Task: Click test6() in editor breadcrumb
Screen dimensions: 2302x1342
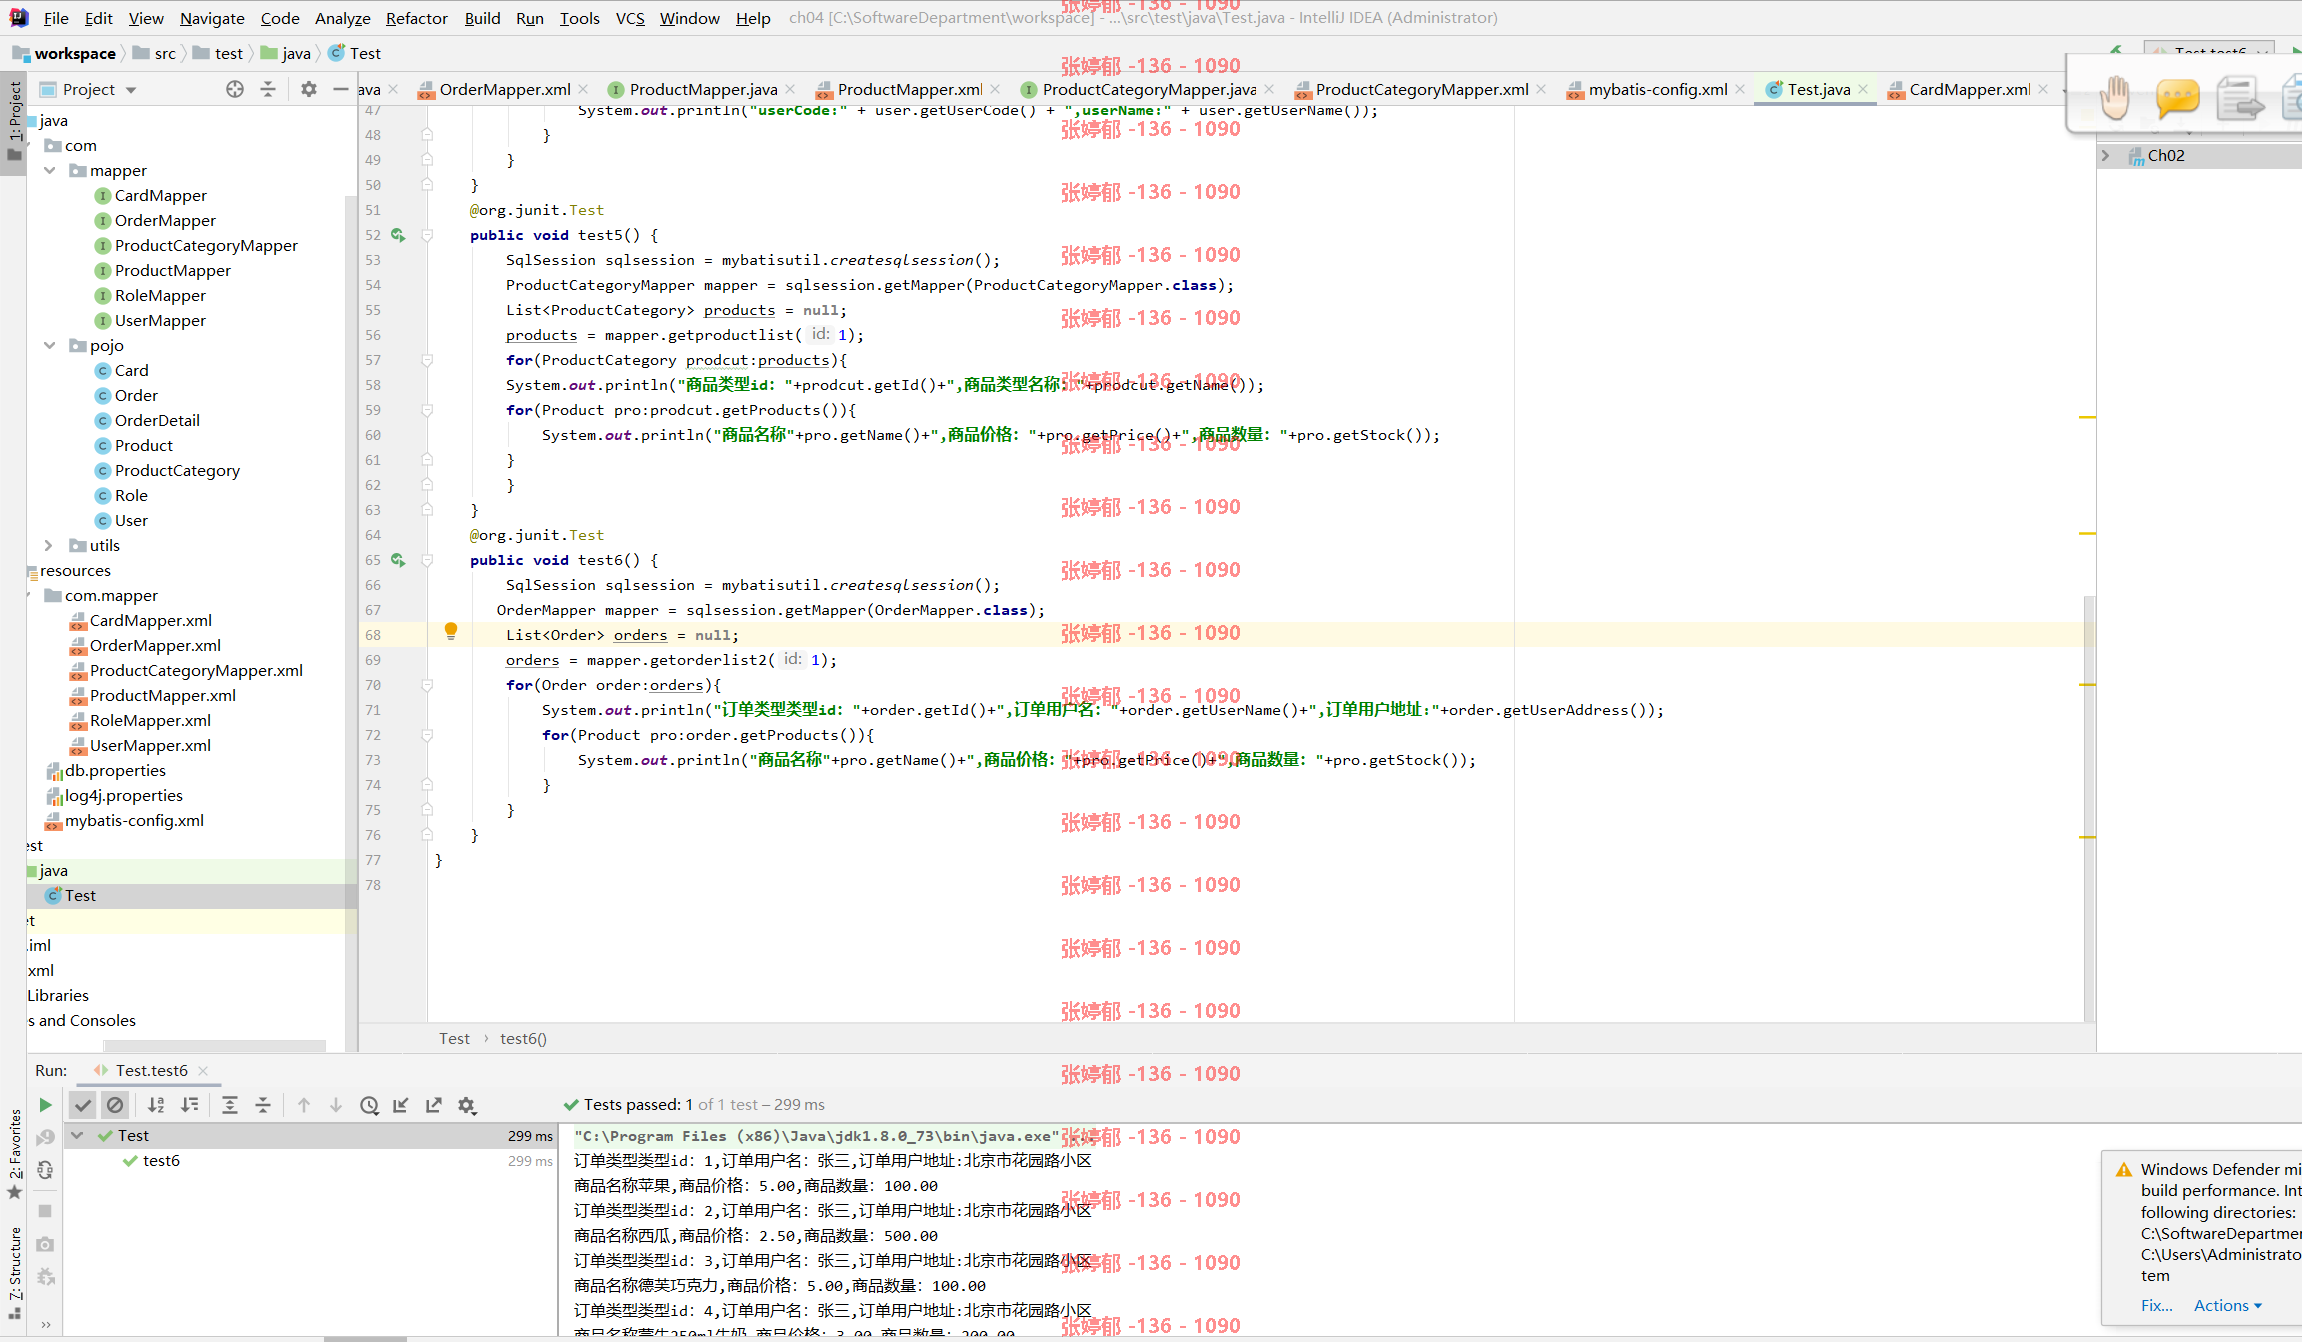Action: 523,1039
